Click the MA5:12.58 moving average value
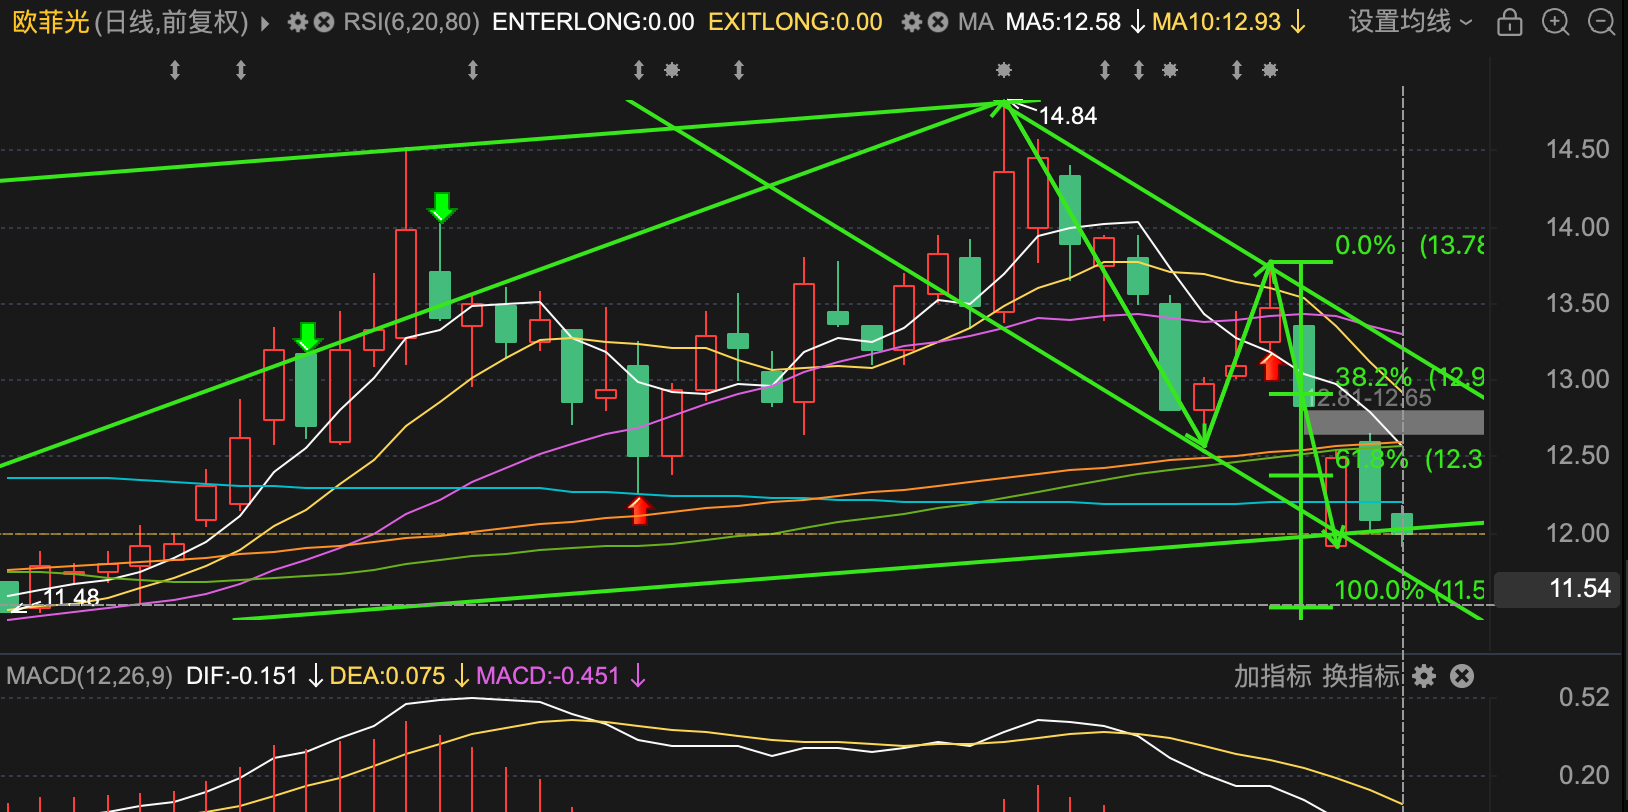1628x812 pixels. [x=1063, y=22]
